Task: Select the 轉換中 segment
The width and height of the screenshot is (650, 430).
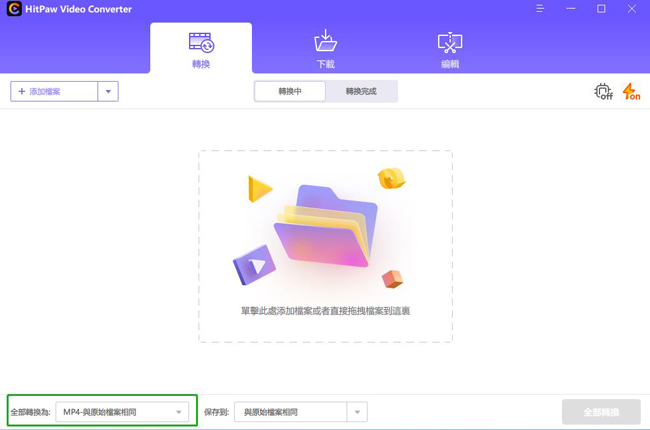Action: point(290,92)
